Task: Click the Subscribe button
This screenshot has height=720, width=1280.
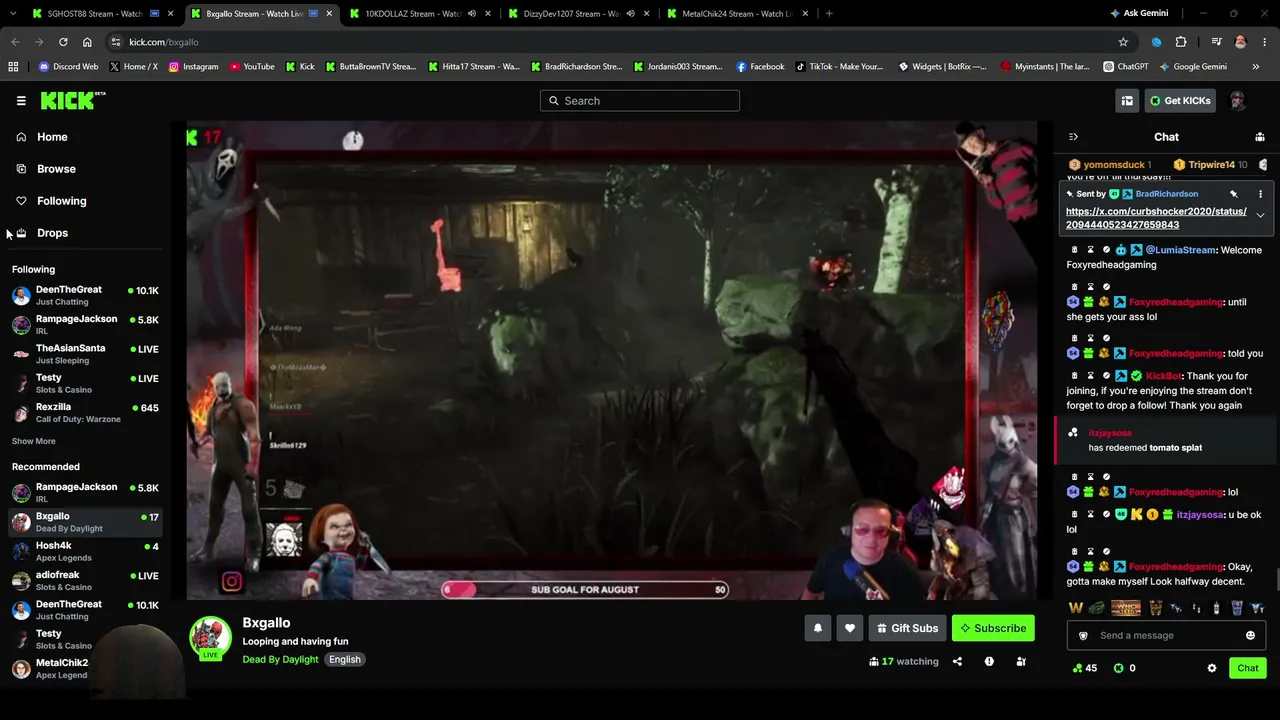Action: (x=993, y=628)
